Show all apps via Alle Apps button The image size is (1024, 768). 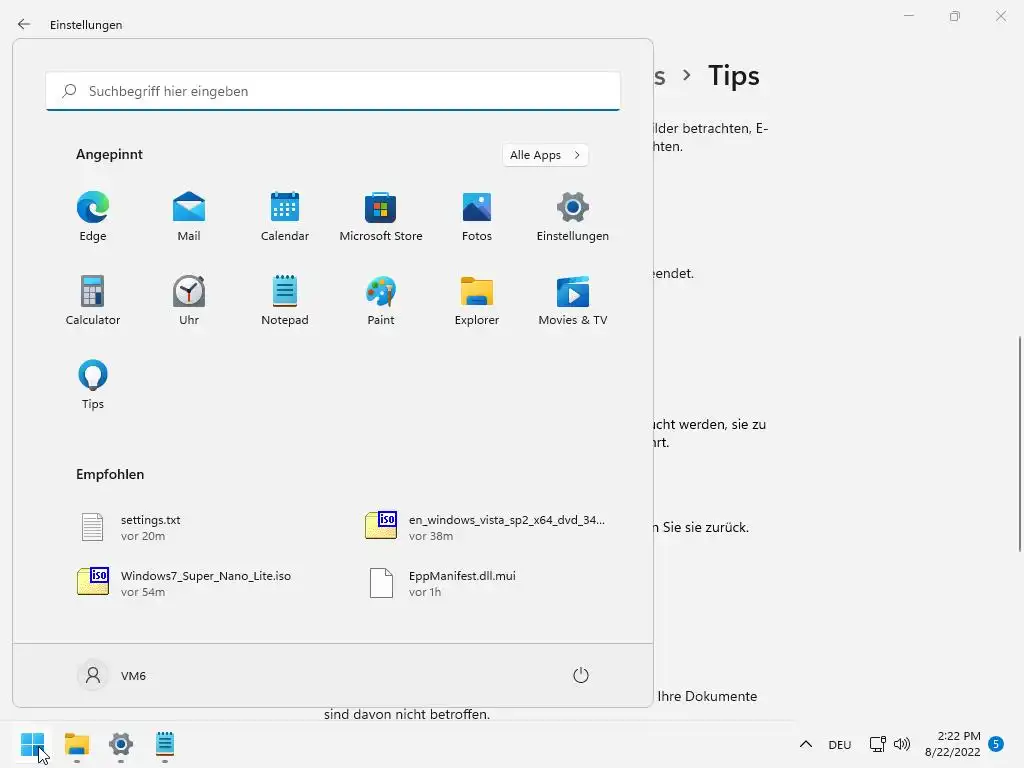[545, 155]
